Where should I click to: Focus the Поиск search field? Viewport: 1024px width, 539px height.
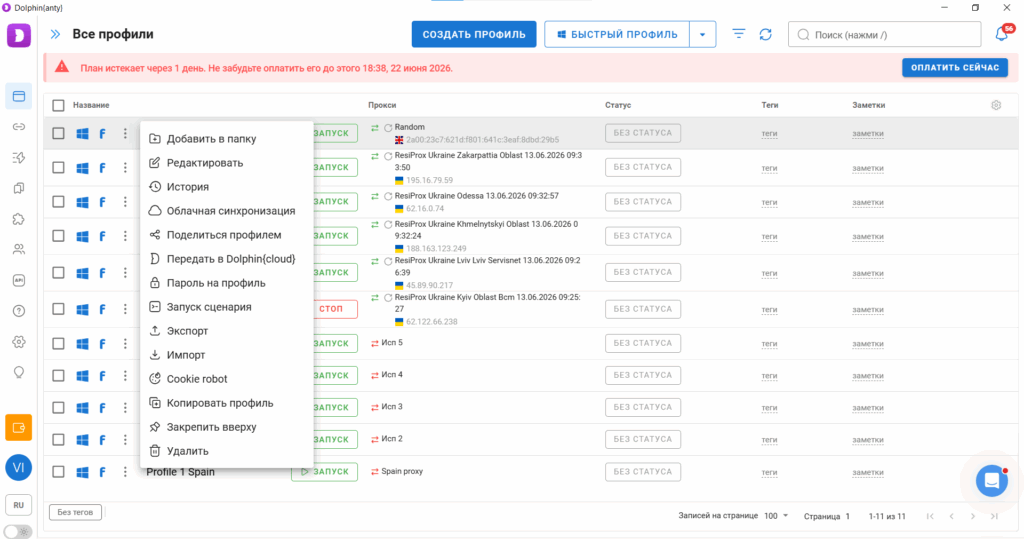884,35
